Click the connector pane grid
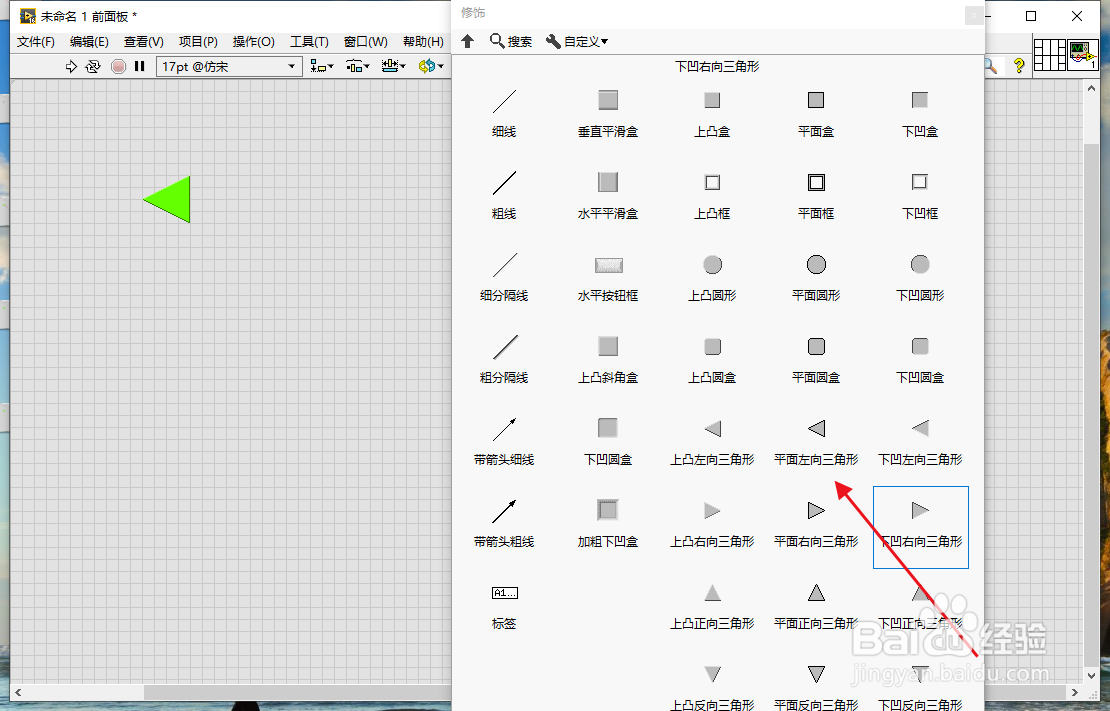1110x711 pixels. tap(1050, 55)
